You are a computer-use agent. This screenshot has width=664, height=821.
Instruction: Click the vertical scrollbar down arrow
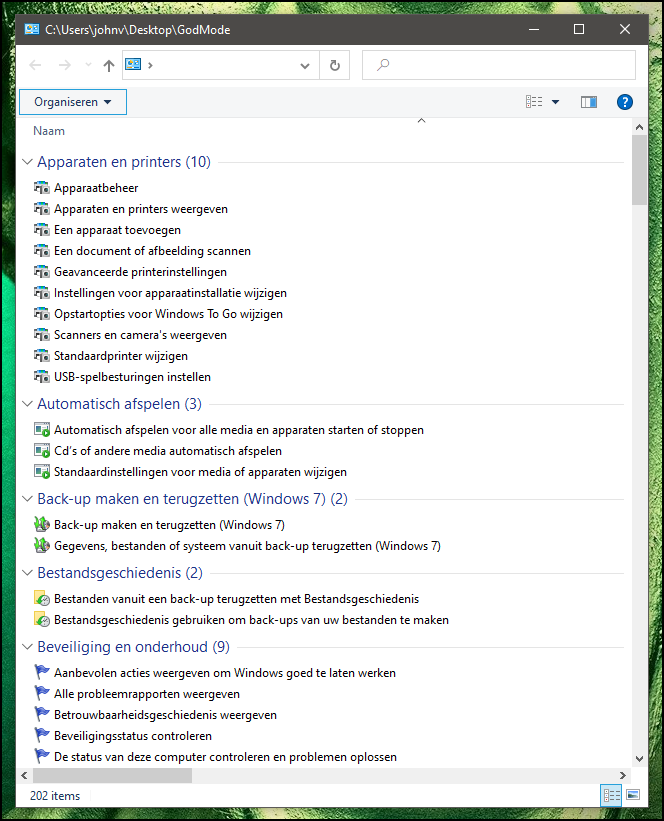point(639,759)
